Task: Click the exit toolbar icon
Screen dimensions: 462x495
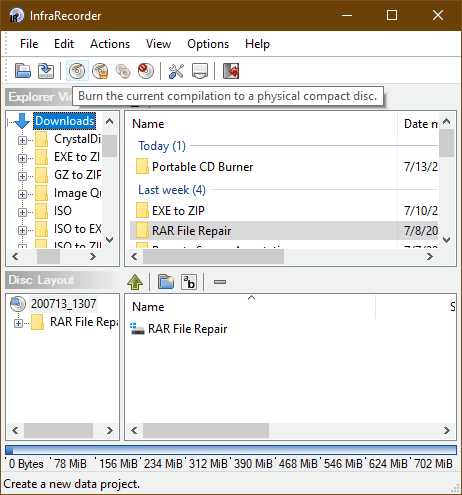Action: pos(231,71)
